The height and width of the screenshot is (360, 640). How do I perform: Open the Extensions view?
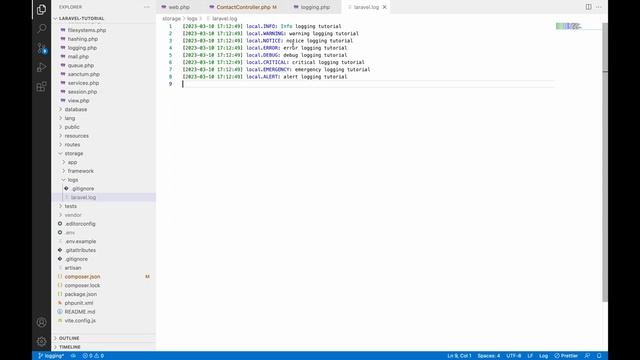[x=41, y=87]
